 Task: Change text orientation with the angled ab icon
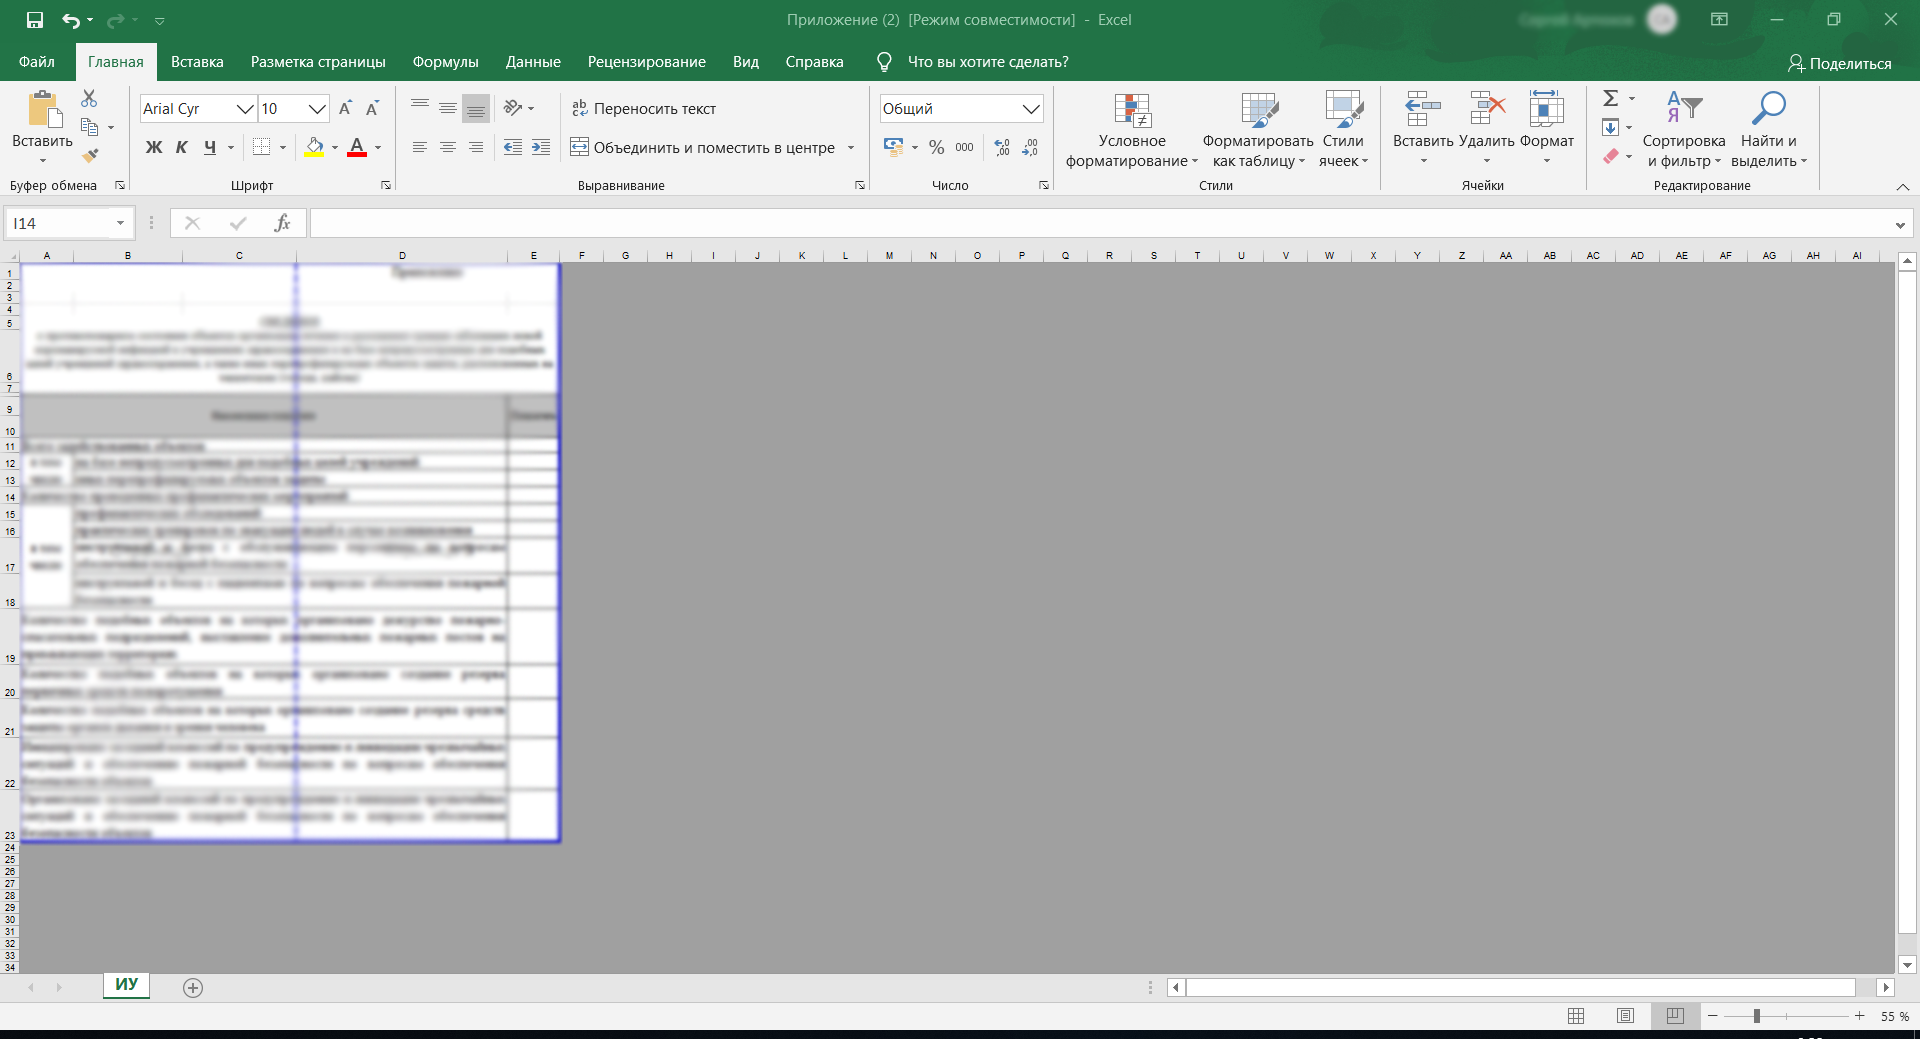pyautogui.click(x=513, y=108)
